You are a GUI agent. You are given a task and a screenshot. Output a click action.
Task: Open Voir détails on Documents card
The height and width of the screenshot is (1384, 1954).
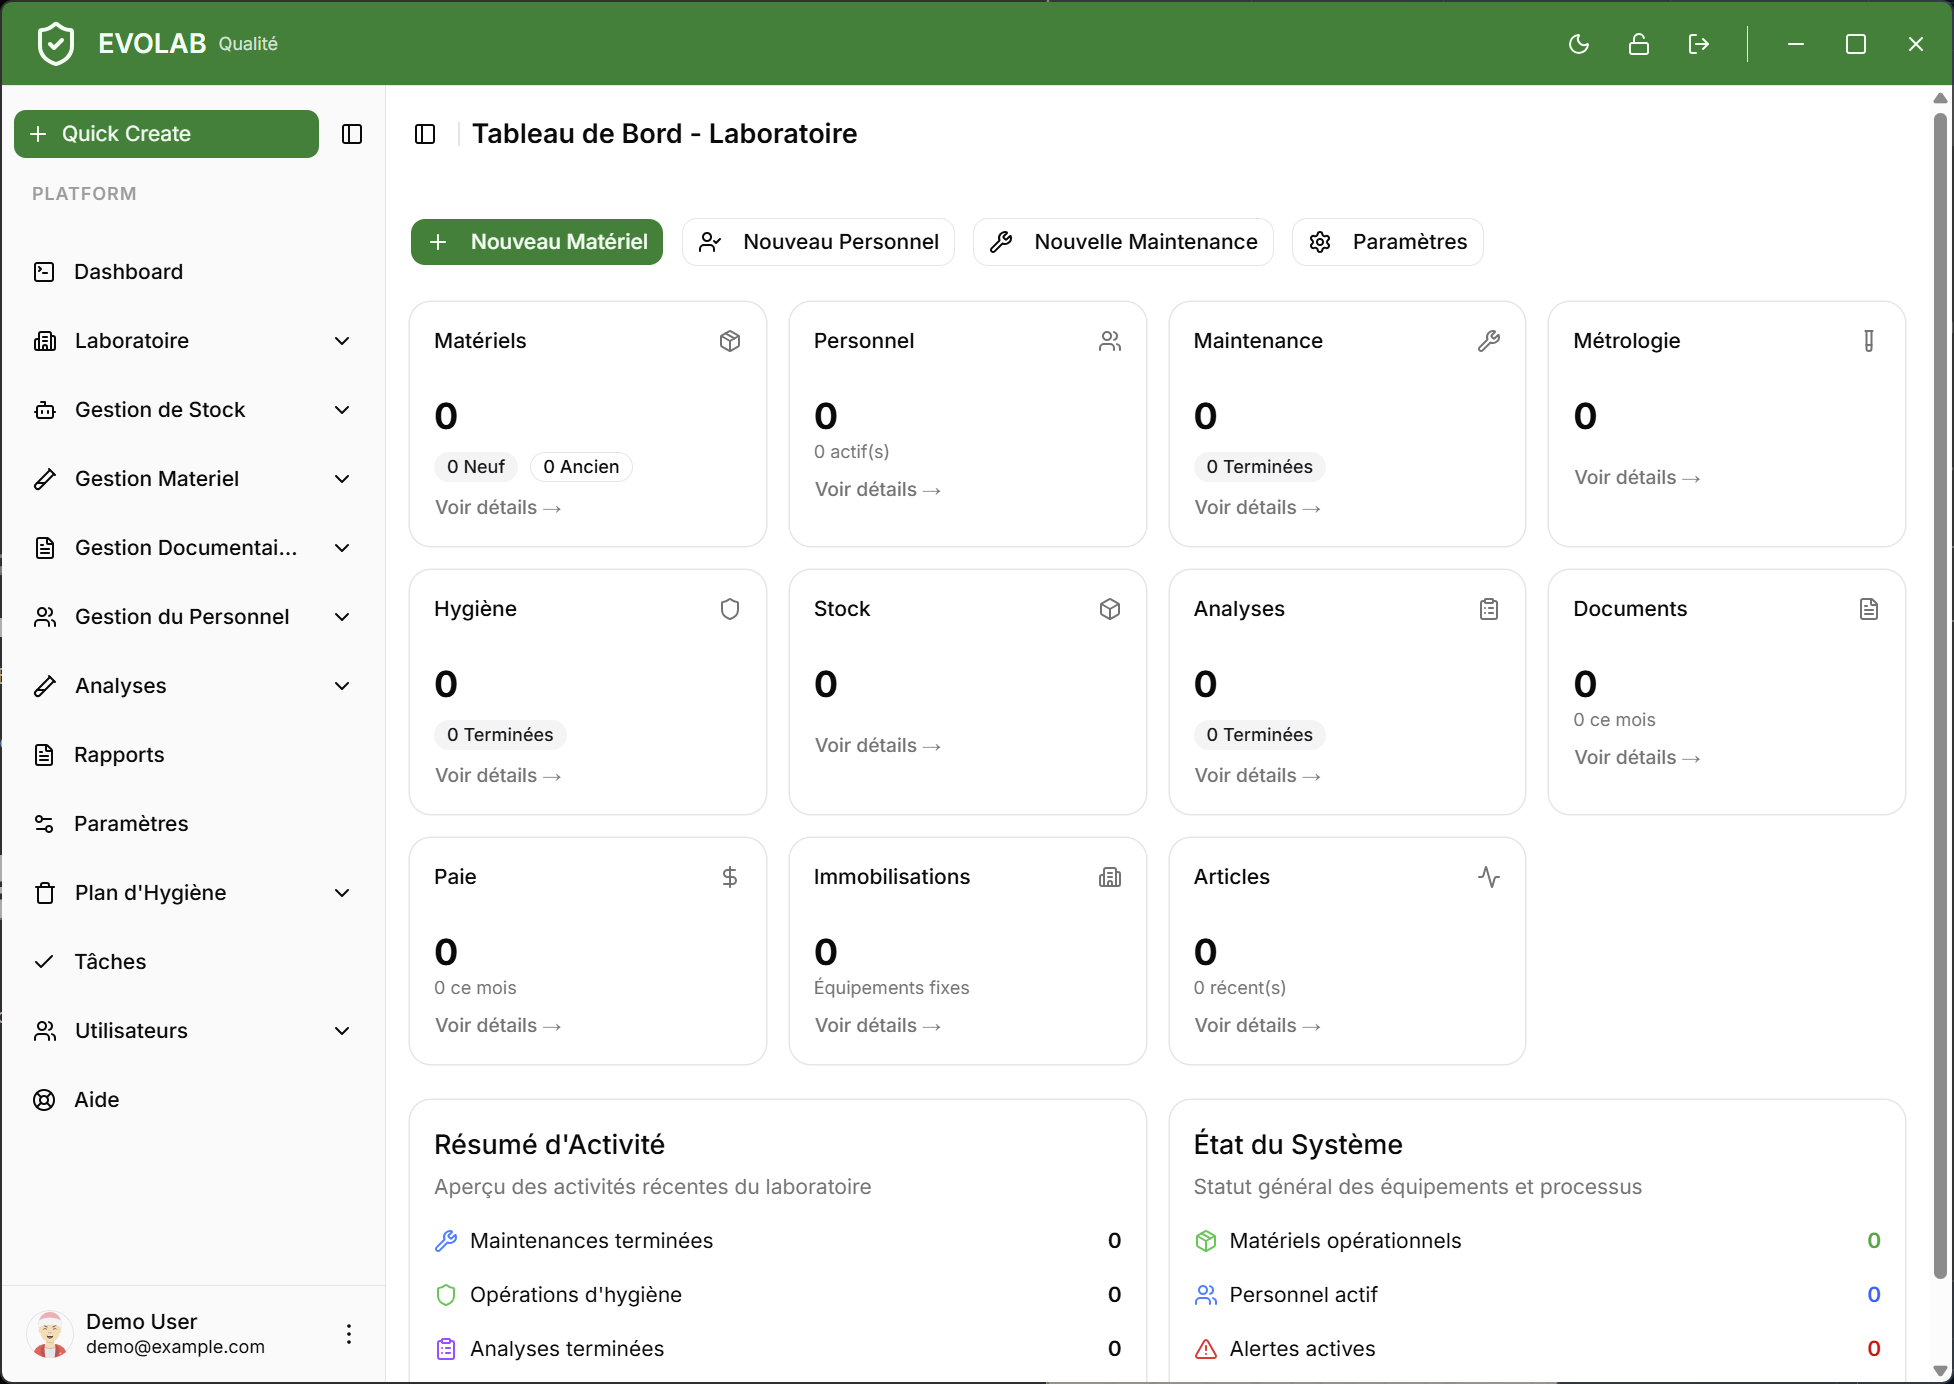(x=1637, y=758)
